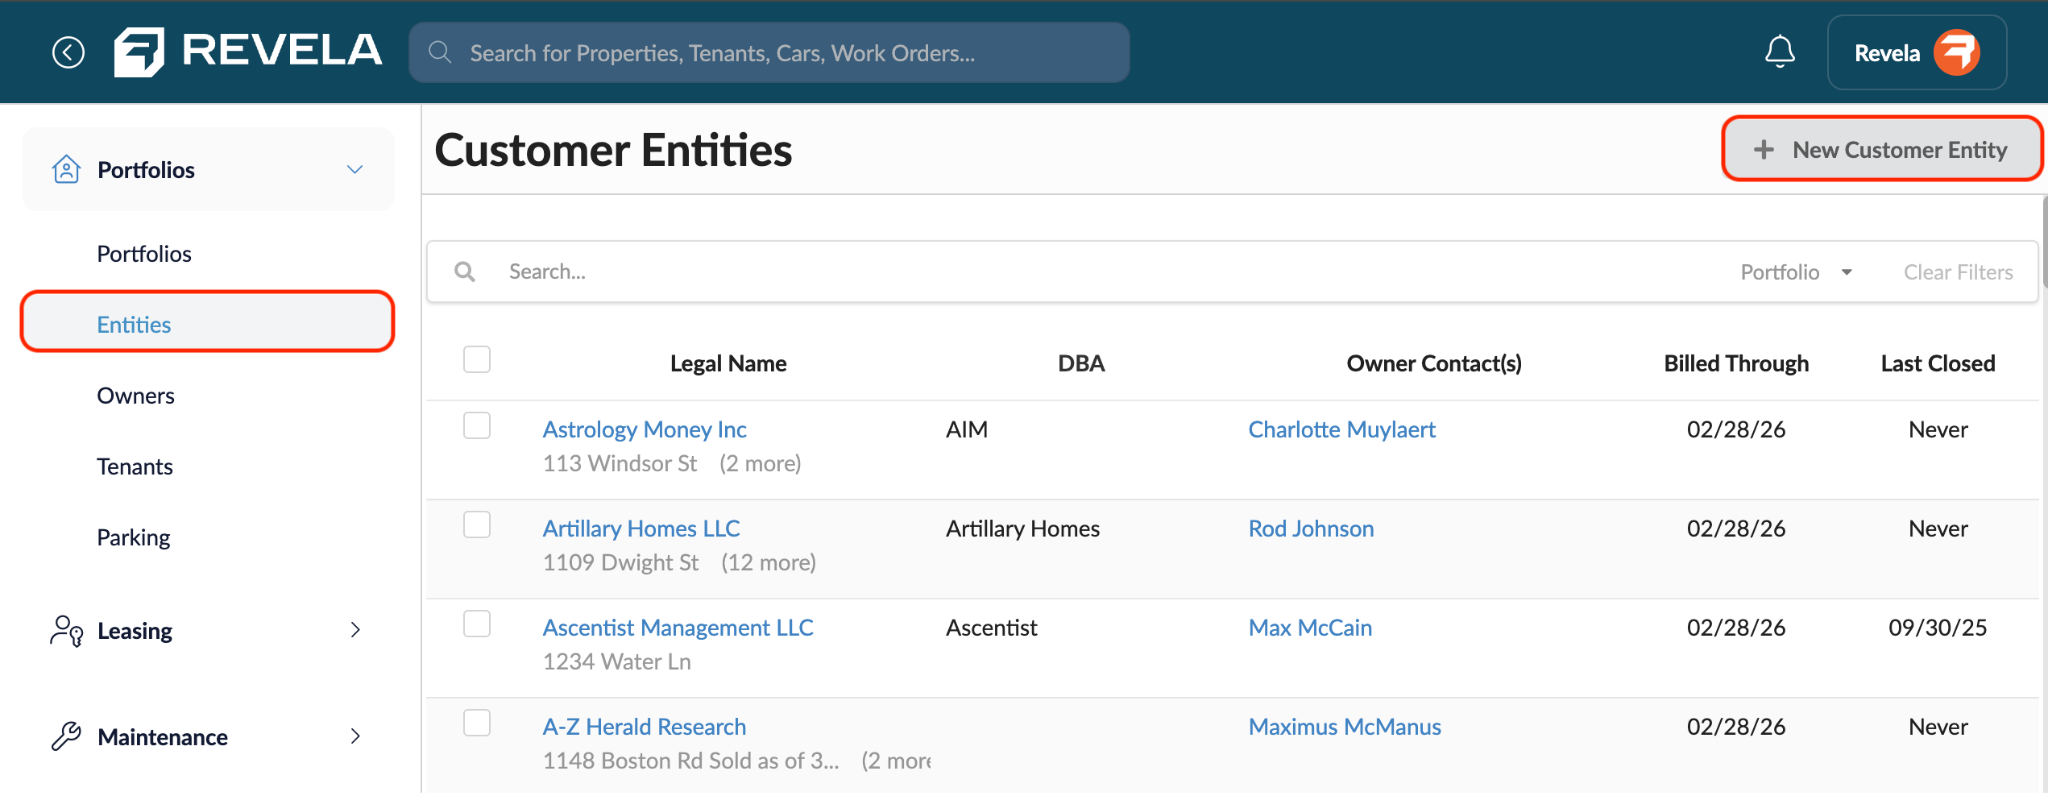Click the Maintenance menu label
This screenshot has width=2048, height=793.
[163, 737]
